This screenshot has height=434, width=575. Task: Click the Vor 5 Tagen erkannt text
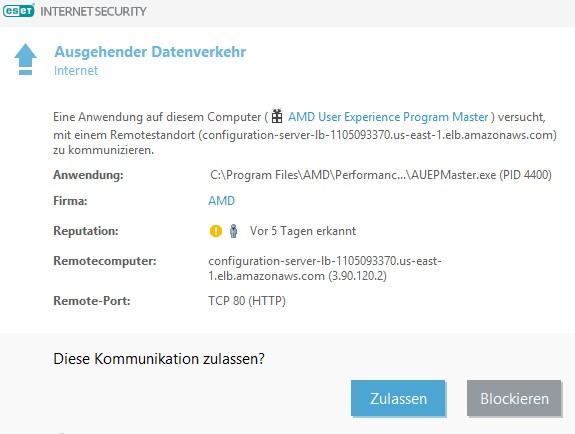[x=303, y=231]
